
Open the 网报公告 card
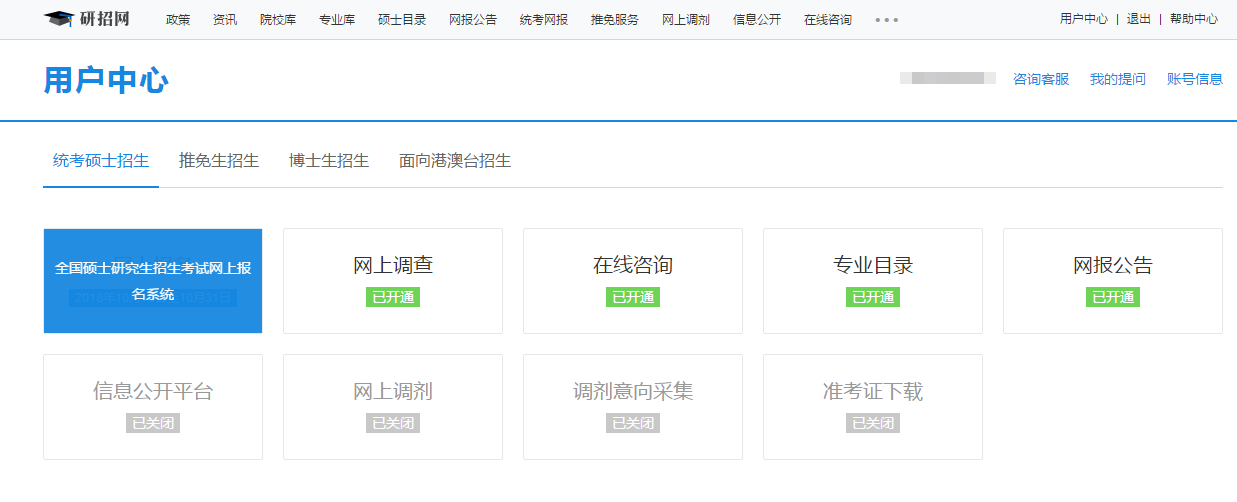pyautogui.click(x=1112, y=280)
